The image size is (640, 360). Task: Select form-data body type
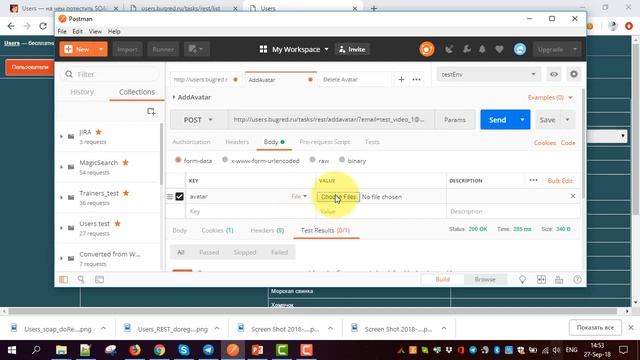point(178,160)
